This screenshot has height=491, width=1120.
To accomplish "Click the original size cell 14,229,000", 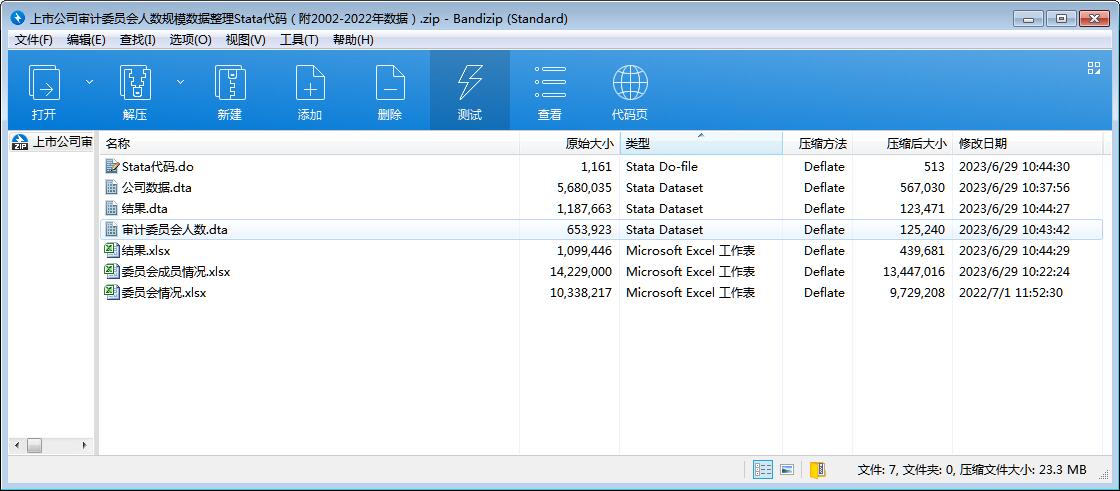I will click(581, 272).
